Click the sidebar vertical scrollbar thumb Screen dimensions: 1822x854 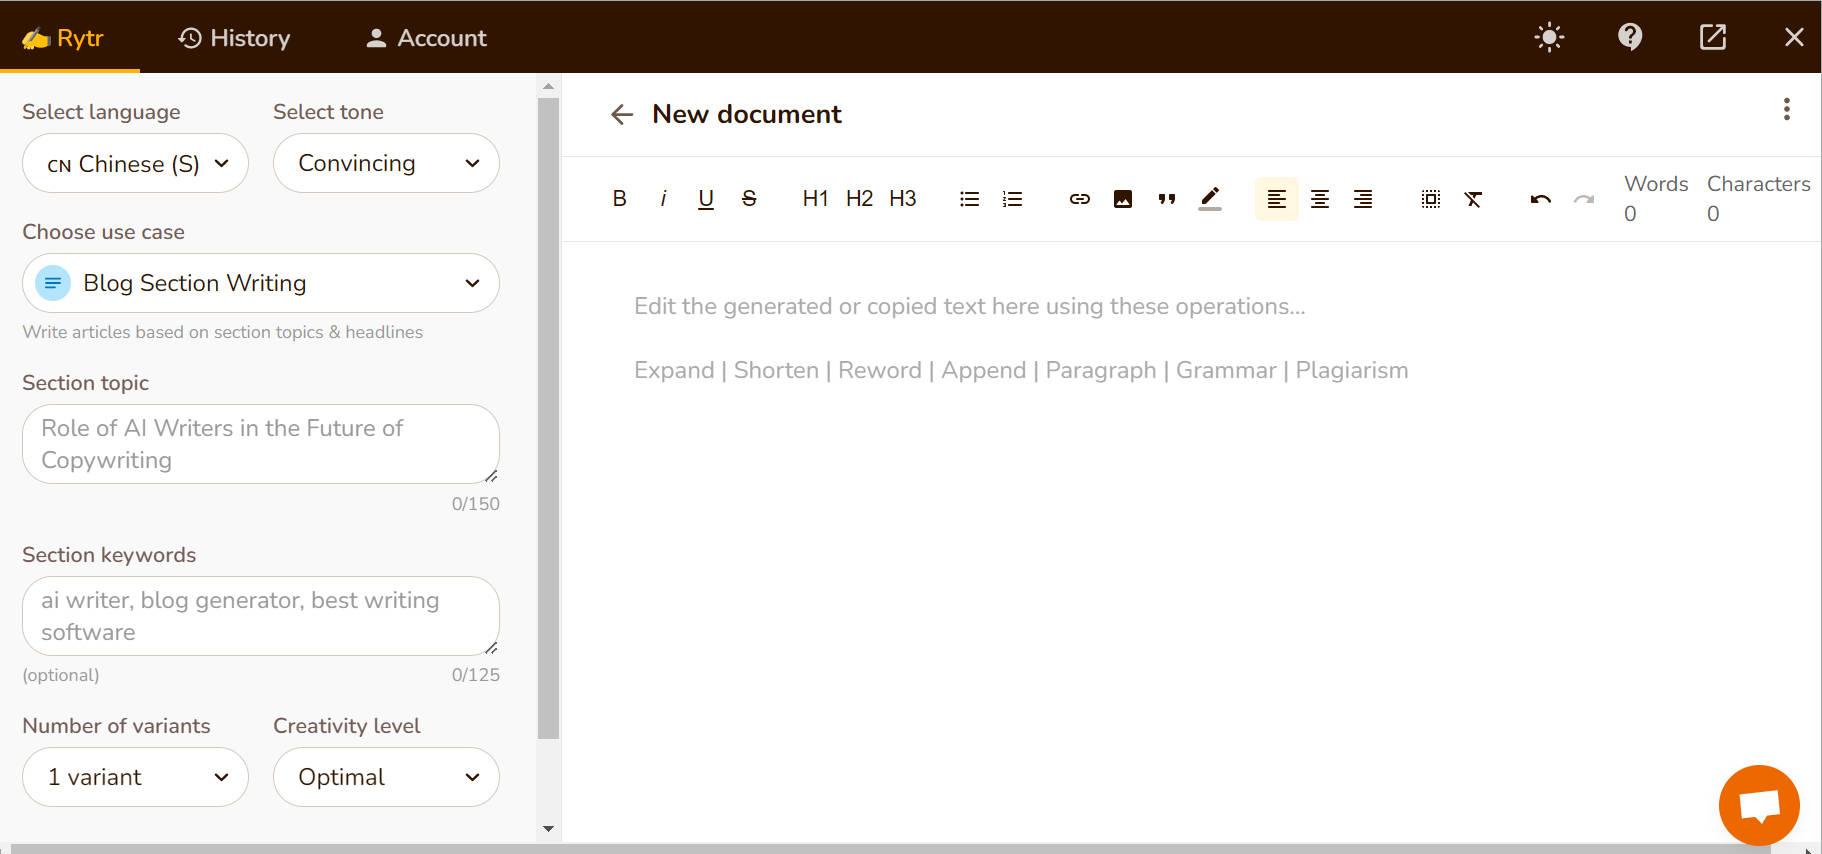tap(548, 418)
